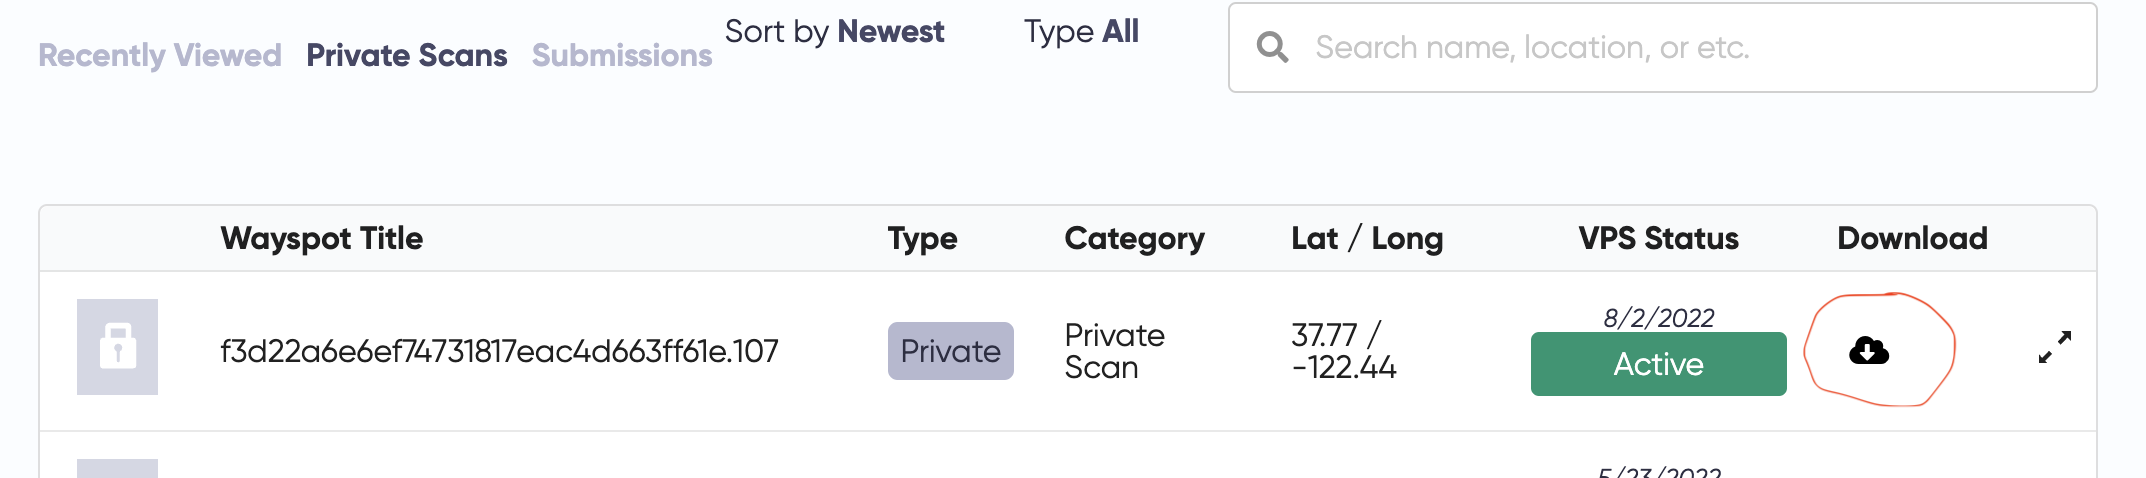
Task: Click the Download column header
Action: click(1912, 238)
